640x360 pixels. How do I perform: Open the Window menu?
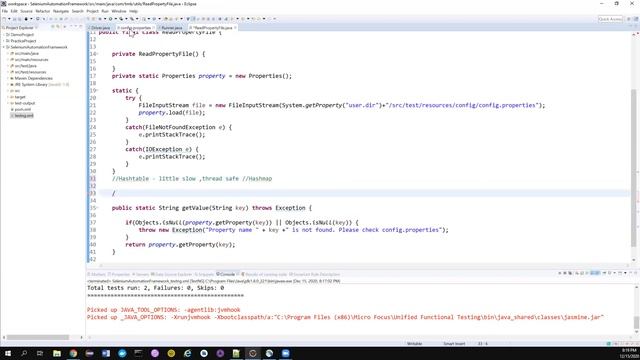click(x=119, y=11)
